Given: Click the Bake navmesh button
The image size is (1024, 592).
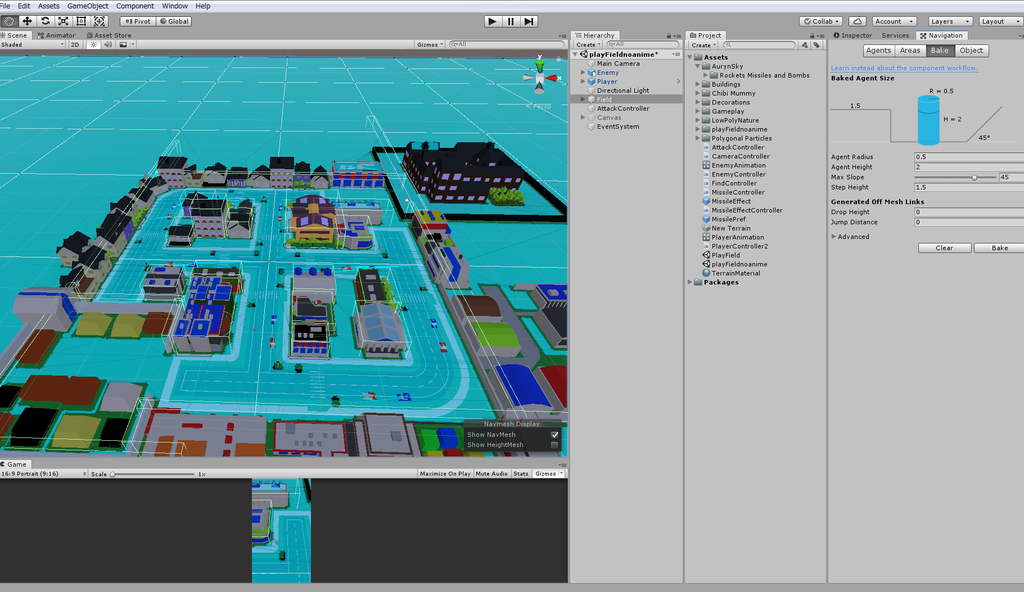Looking at the screenshot, I should pos(999,248).
